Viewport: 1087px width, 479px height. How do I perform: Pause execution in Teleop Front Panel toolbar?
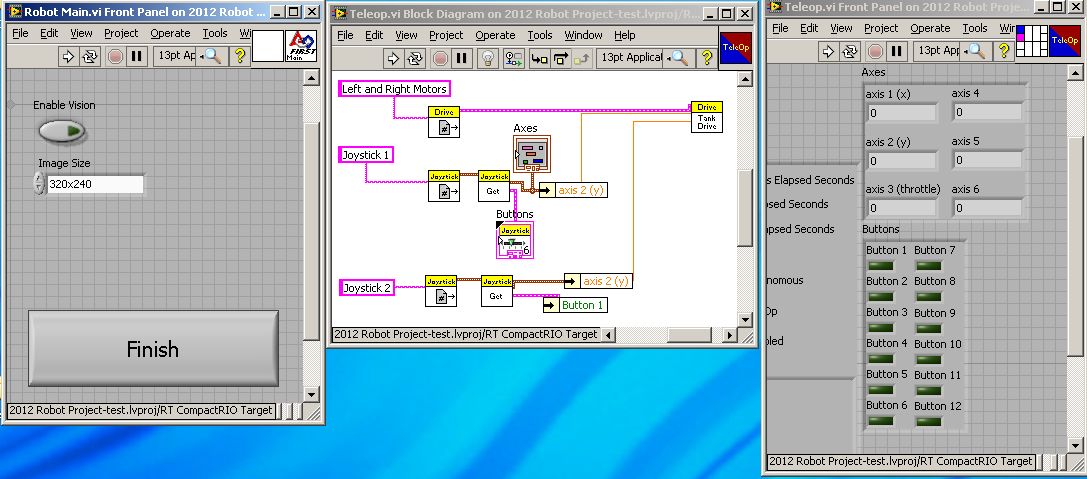click(896, 51)
